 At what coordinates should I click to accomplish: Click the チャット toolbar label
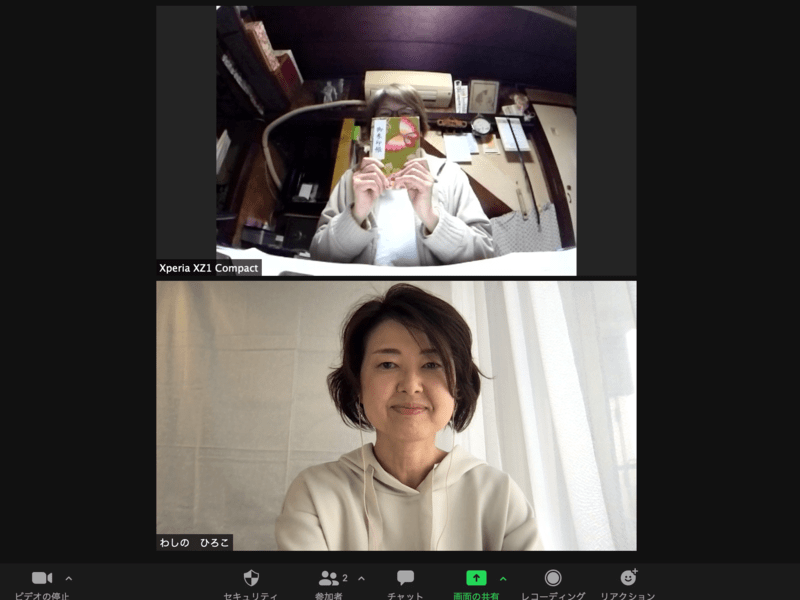(405, 596)
